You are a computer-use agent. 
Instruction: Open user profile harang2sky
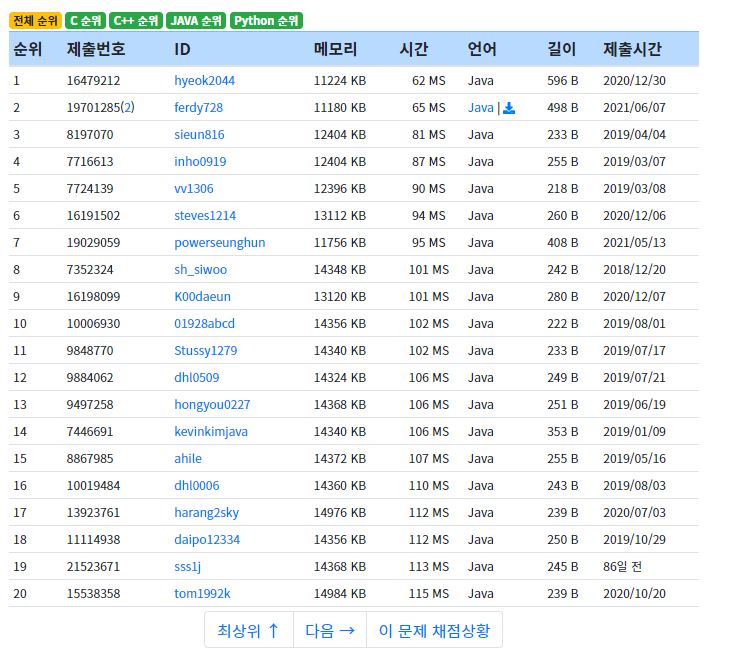coord(206,512)
